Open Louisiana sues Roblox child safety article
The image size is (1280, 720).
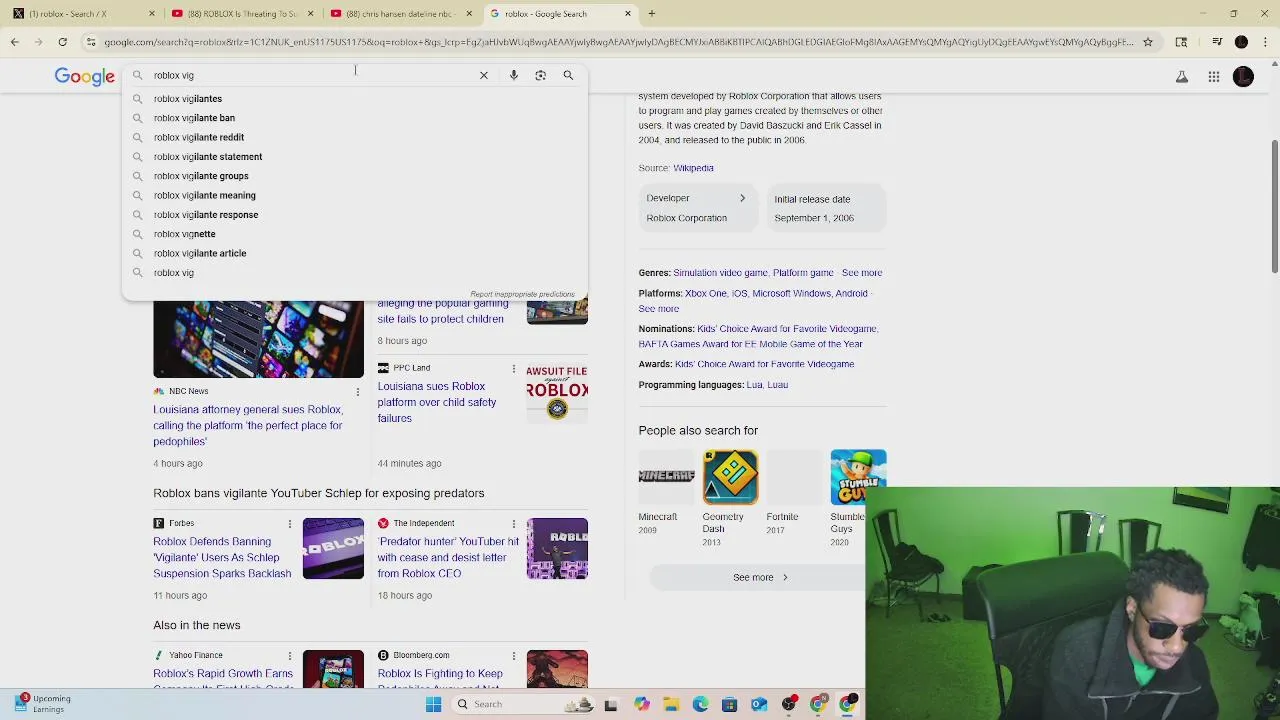point(437,402)
